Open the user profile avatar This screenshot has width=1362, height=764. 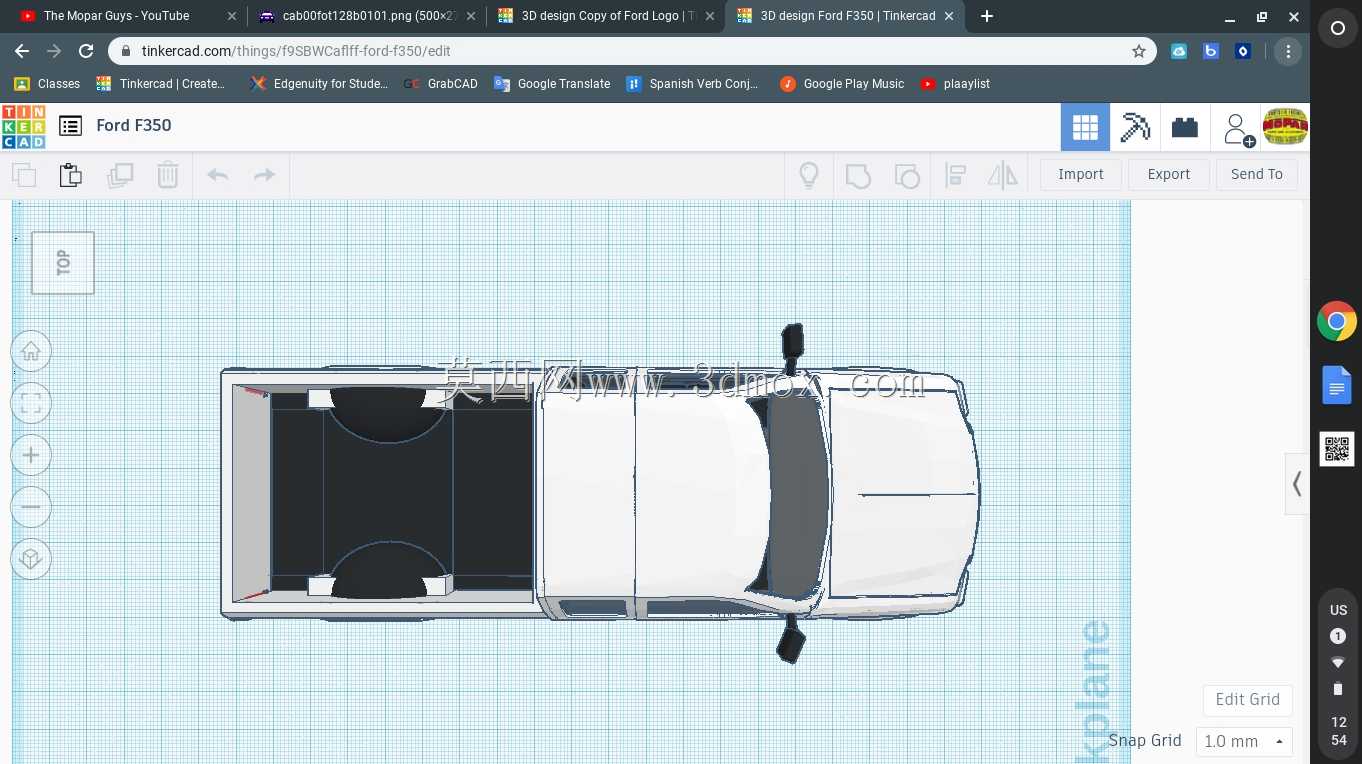pyautogui.click(x=1285, y=127)
